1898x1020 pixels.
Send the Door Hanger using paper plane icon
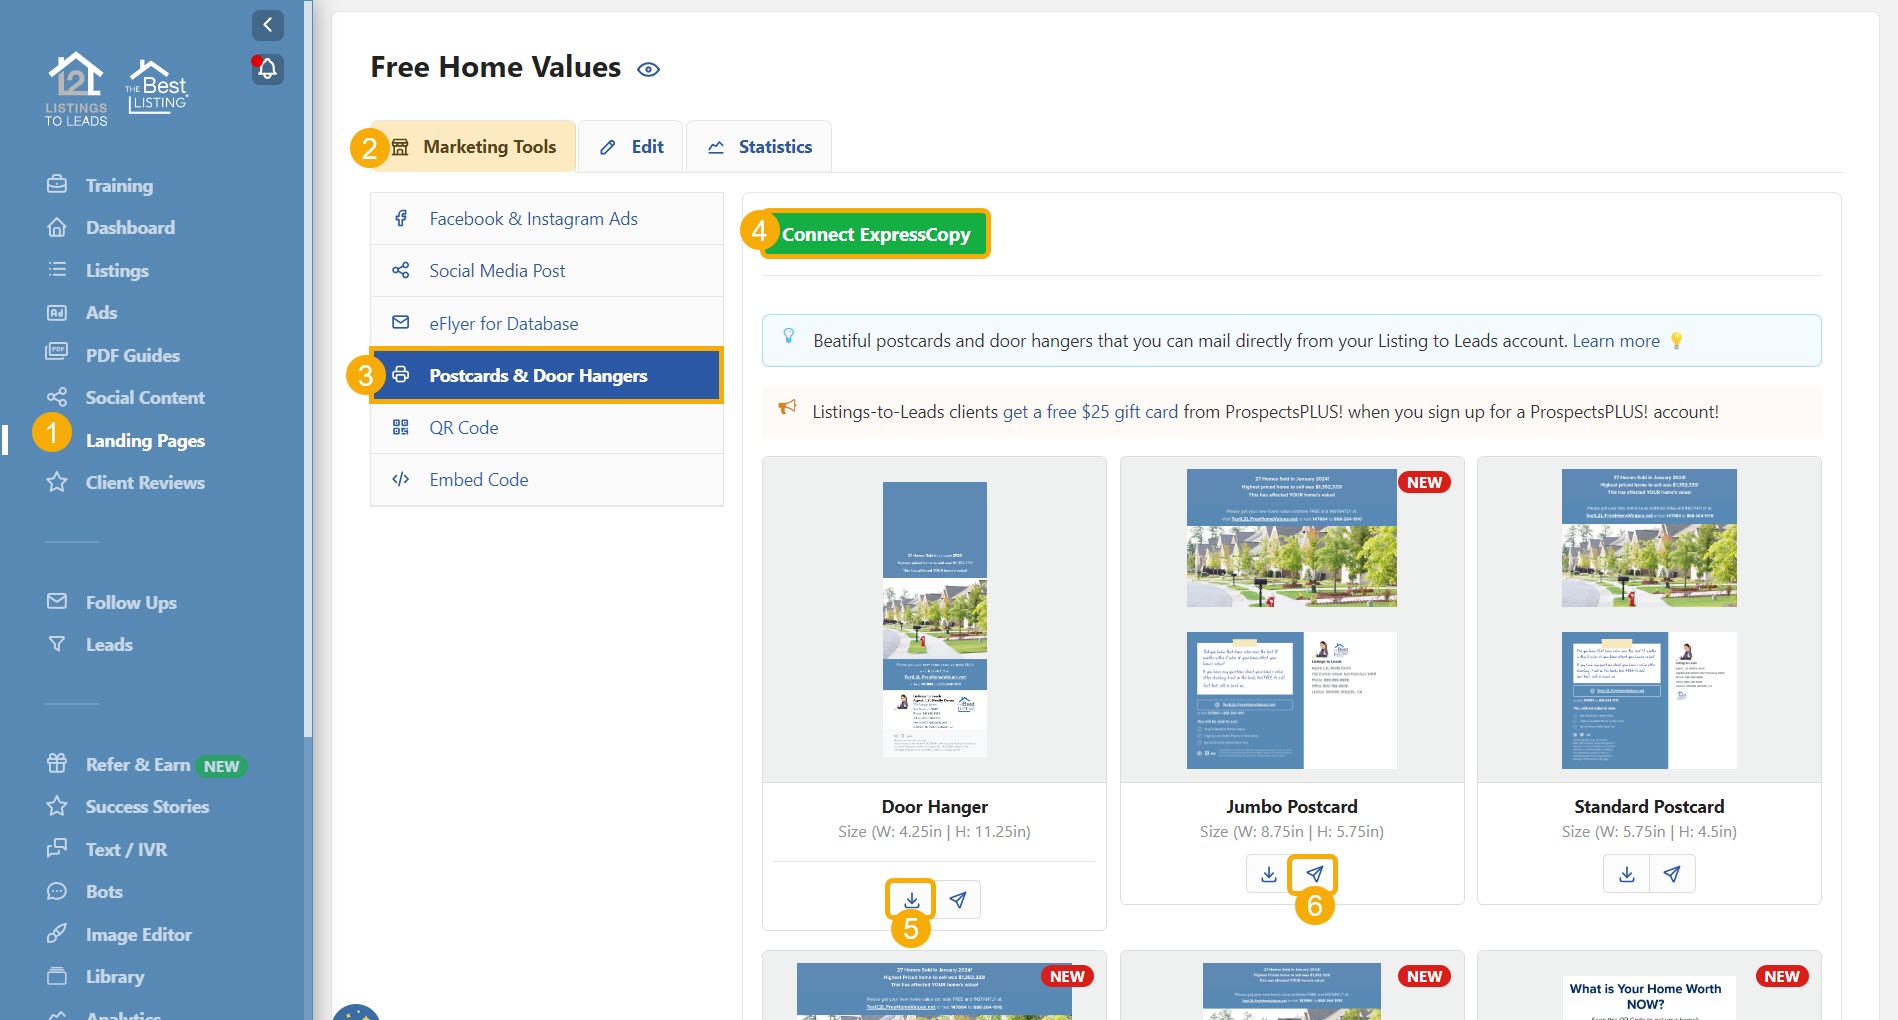coord(958,899)
